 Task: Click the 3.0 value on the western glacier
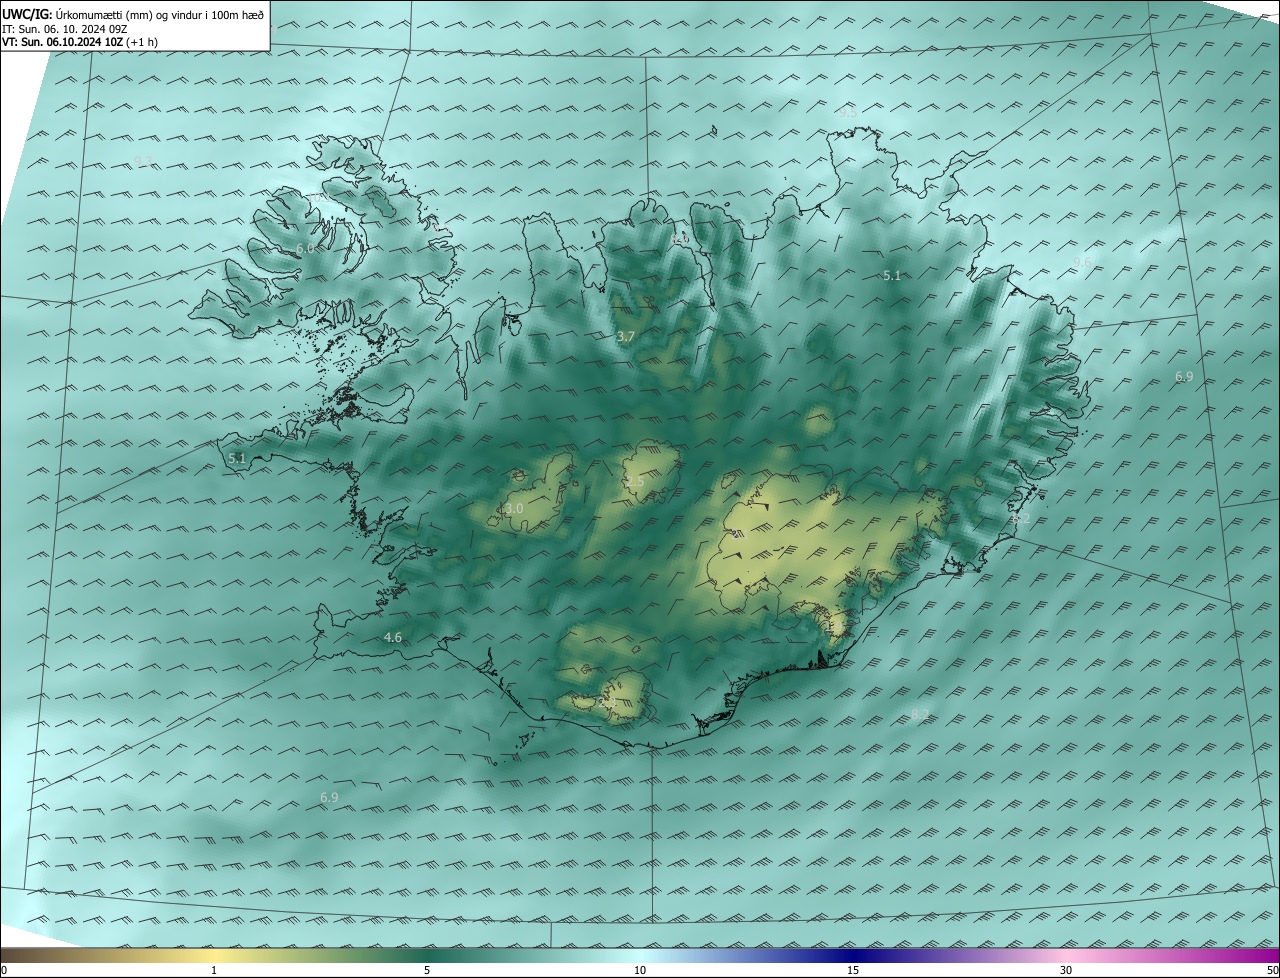pyautogui.click(x=514, y=509)
